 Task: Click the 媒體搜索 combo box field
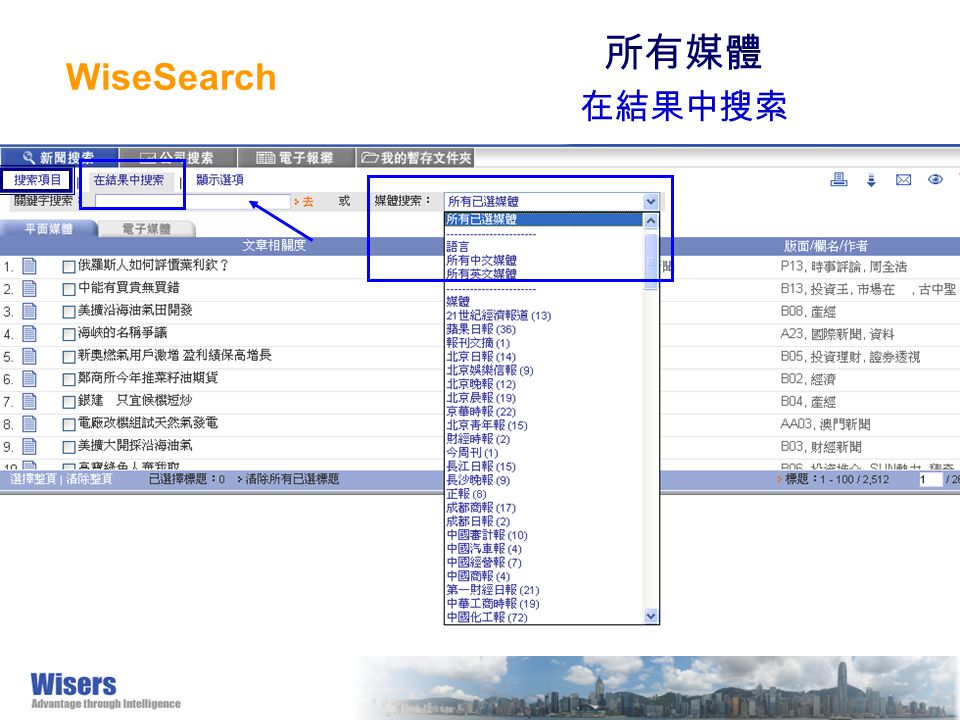click(x=551, y=201)
